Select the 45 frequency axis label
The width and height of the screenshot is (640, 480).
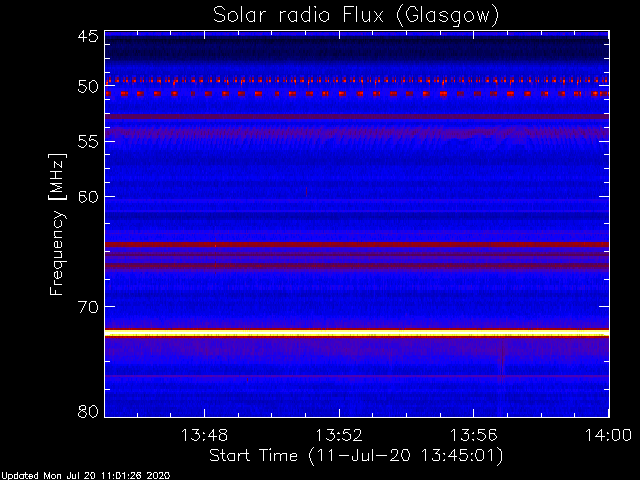88,36
